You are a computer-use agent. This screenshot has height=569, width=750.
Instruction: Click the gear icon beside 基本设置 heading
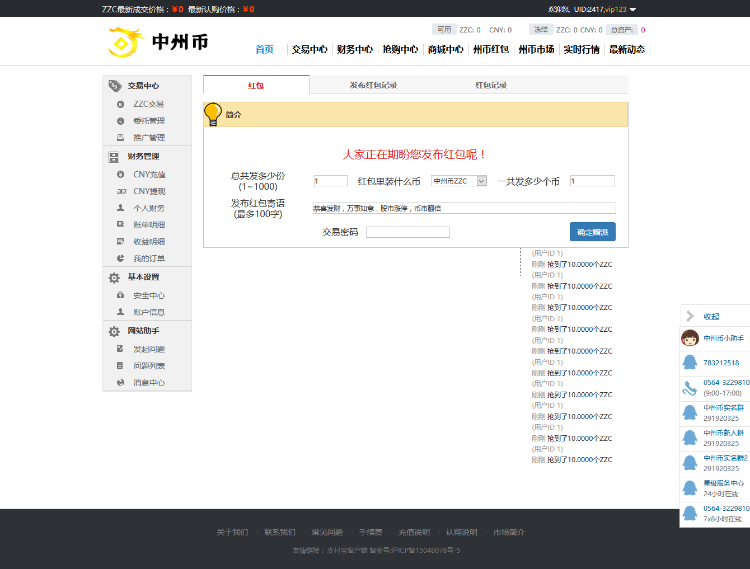pos(114,278)
